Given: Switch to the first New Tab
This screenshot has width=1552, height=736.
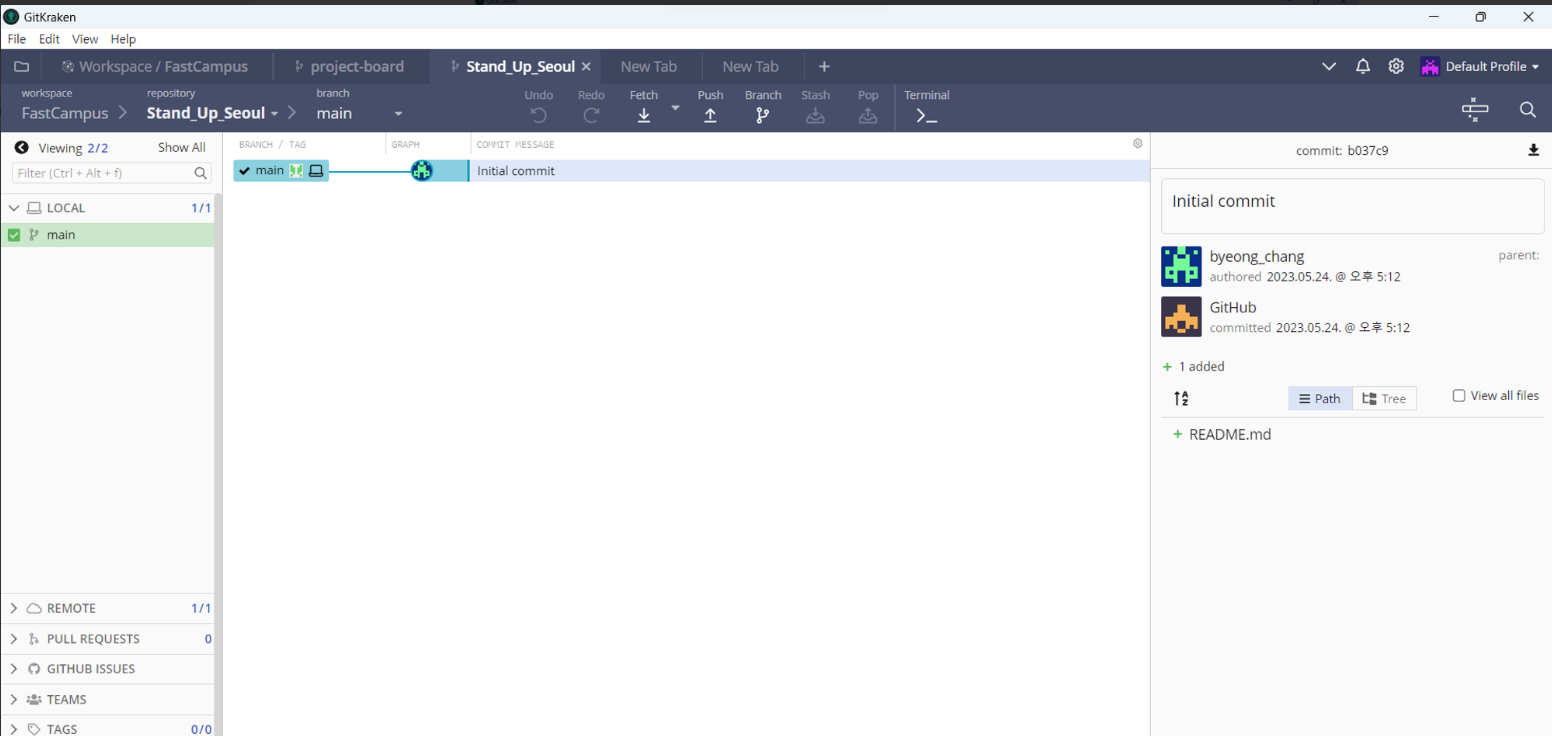Looking at the screenshot, I should tap(649, 67).
